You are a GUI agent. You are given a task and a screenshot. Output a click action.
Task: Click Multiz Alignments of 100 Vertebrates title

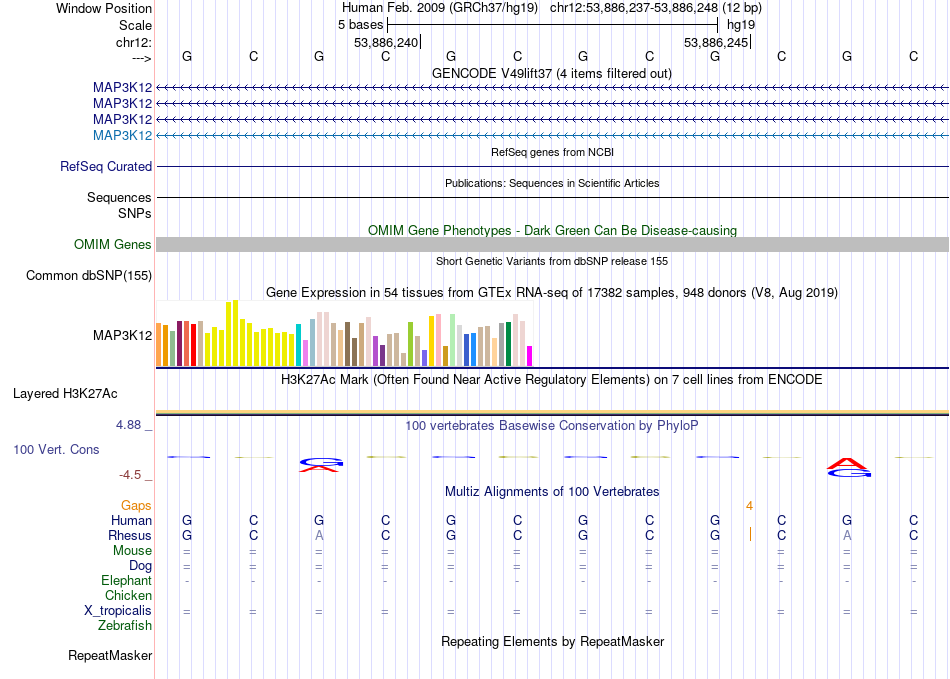(x=552, y=491)
